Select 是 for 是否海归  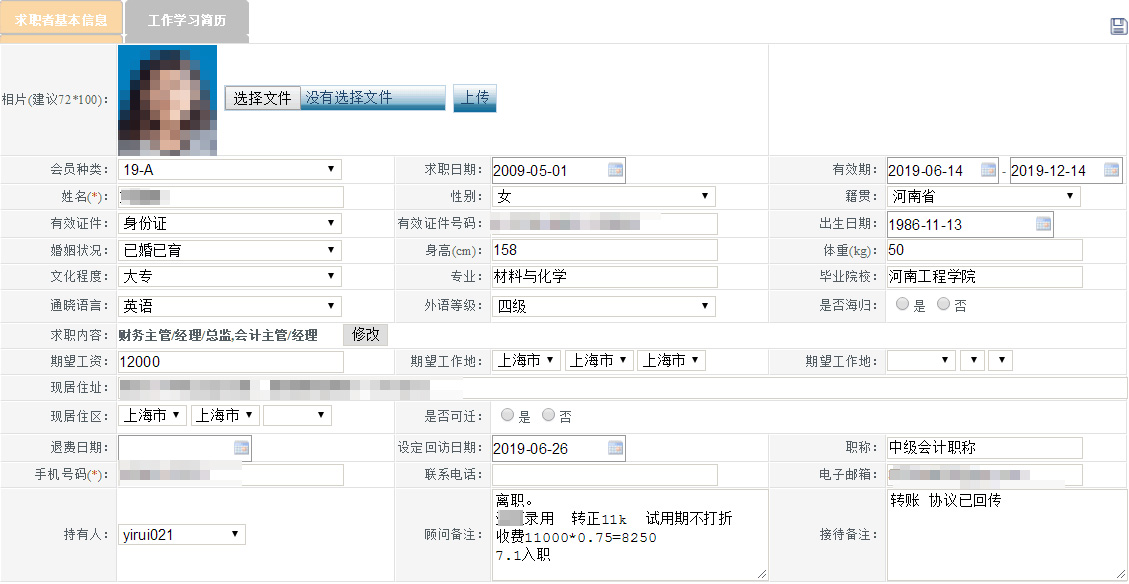tap(902, 305)
